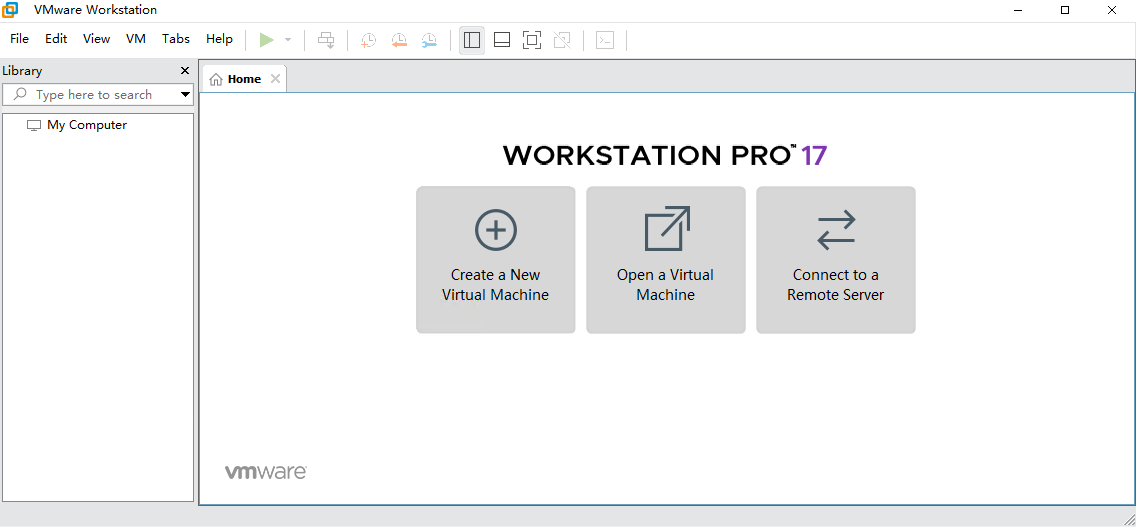Click Open a Virtual Machine

tap(666, 260)
